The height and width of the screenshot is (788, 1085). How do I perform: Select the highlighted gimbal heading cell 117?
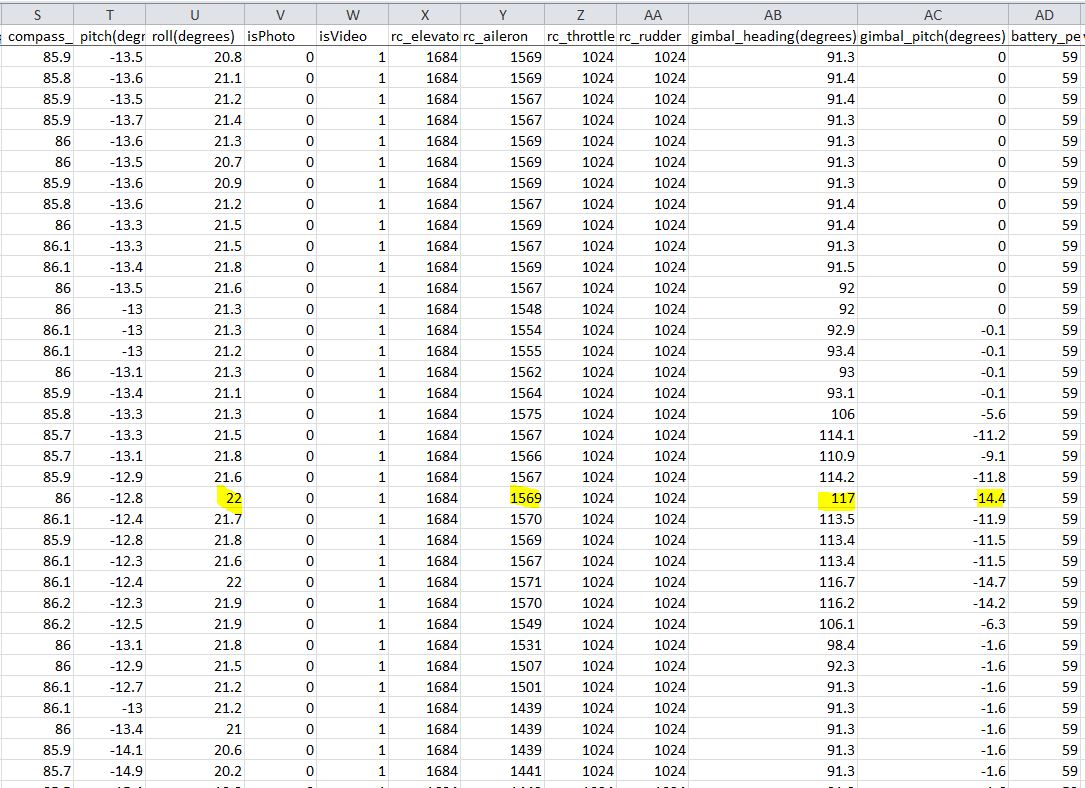(x=773, y=498)
